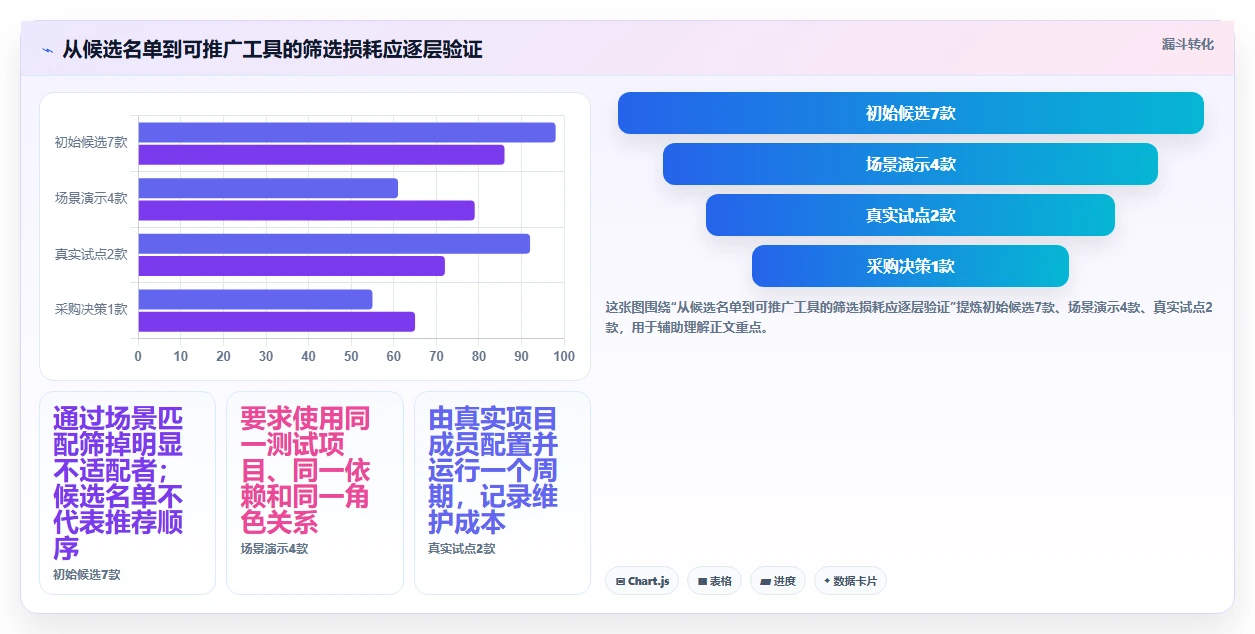Click the purple bar for 真实试点2款

point(291,266)
